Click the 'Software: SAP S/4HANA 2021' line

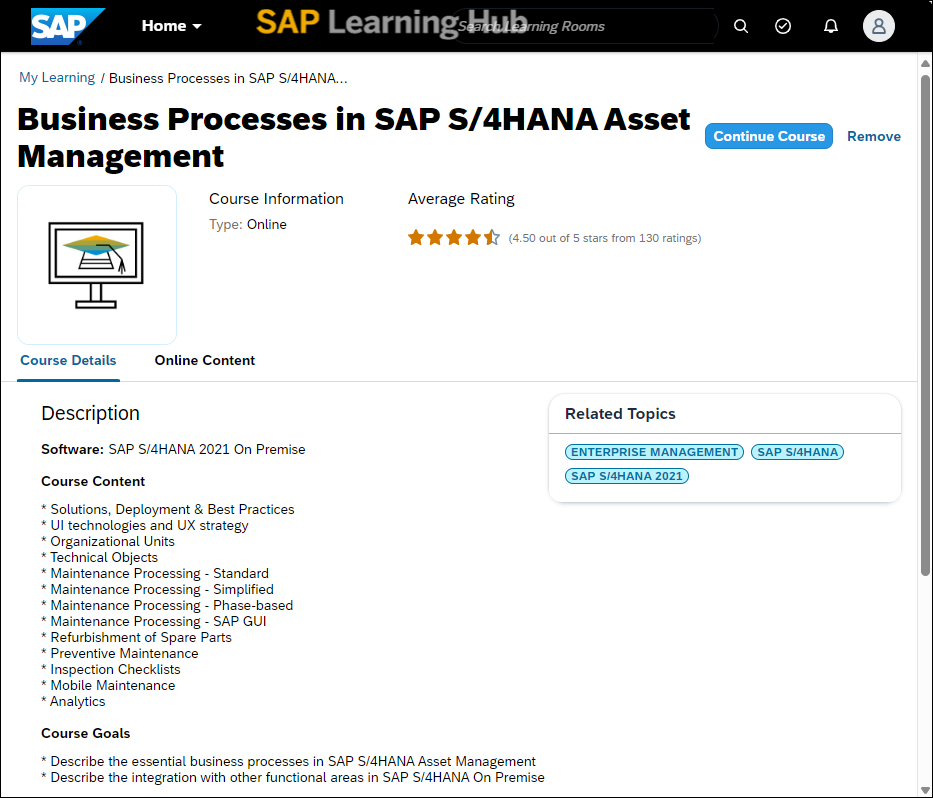(173, 449)
